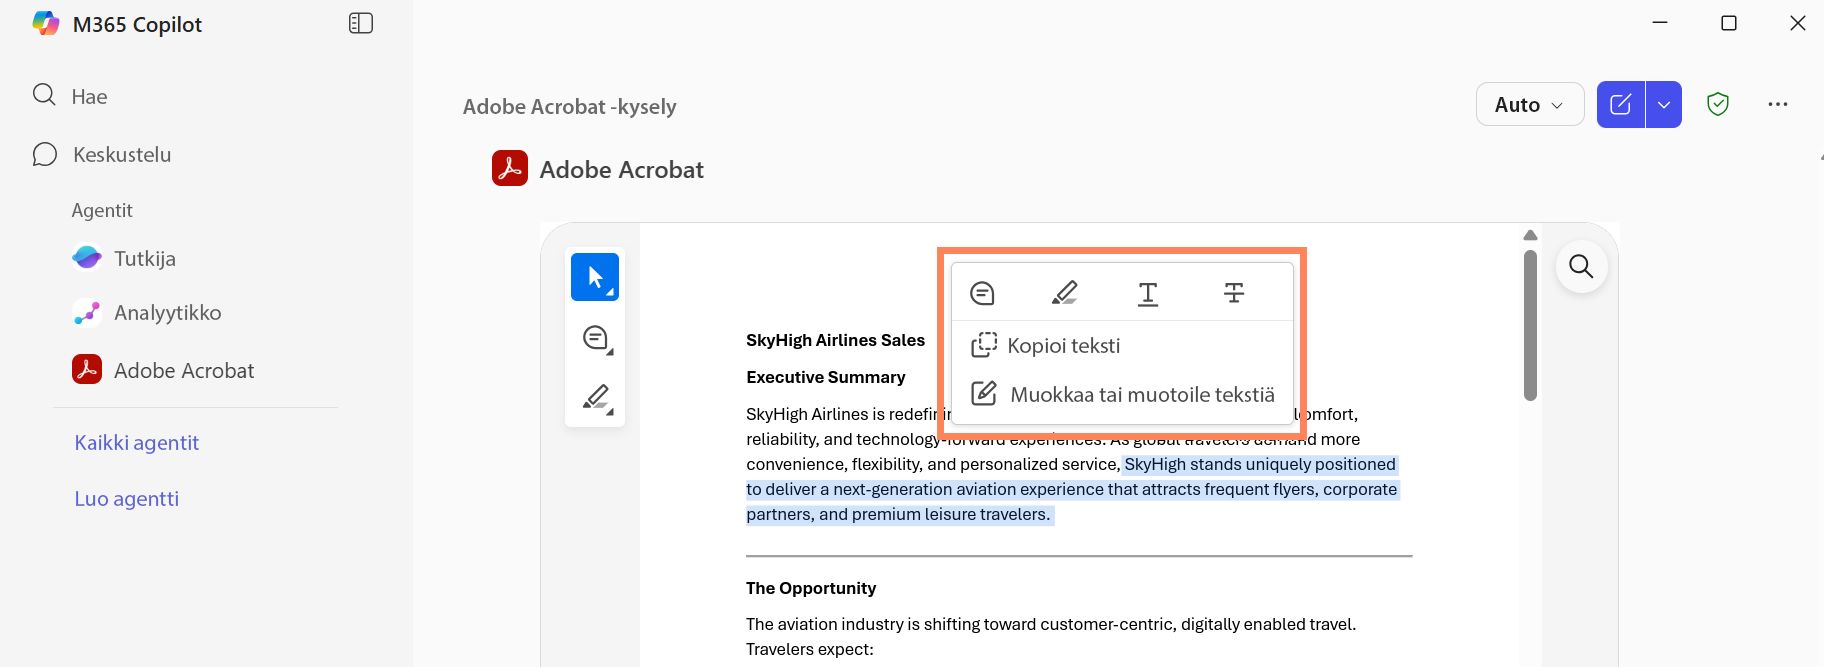The height and width of the screenshot is (667, 1824).
Task: Click the document scrollbar thumb
Action: click(1530, 325)
